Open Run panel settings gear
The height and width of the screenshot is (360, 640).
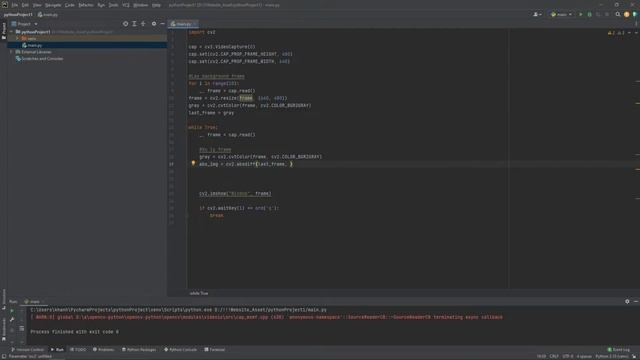pos(627,302)
